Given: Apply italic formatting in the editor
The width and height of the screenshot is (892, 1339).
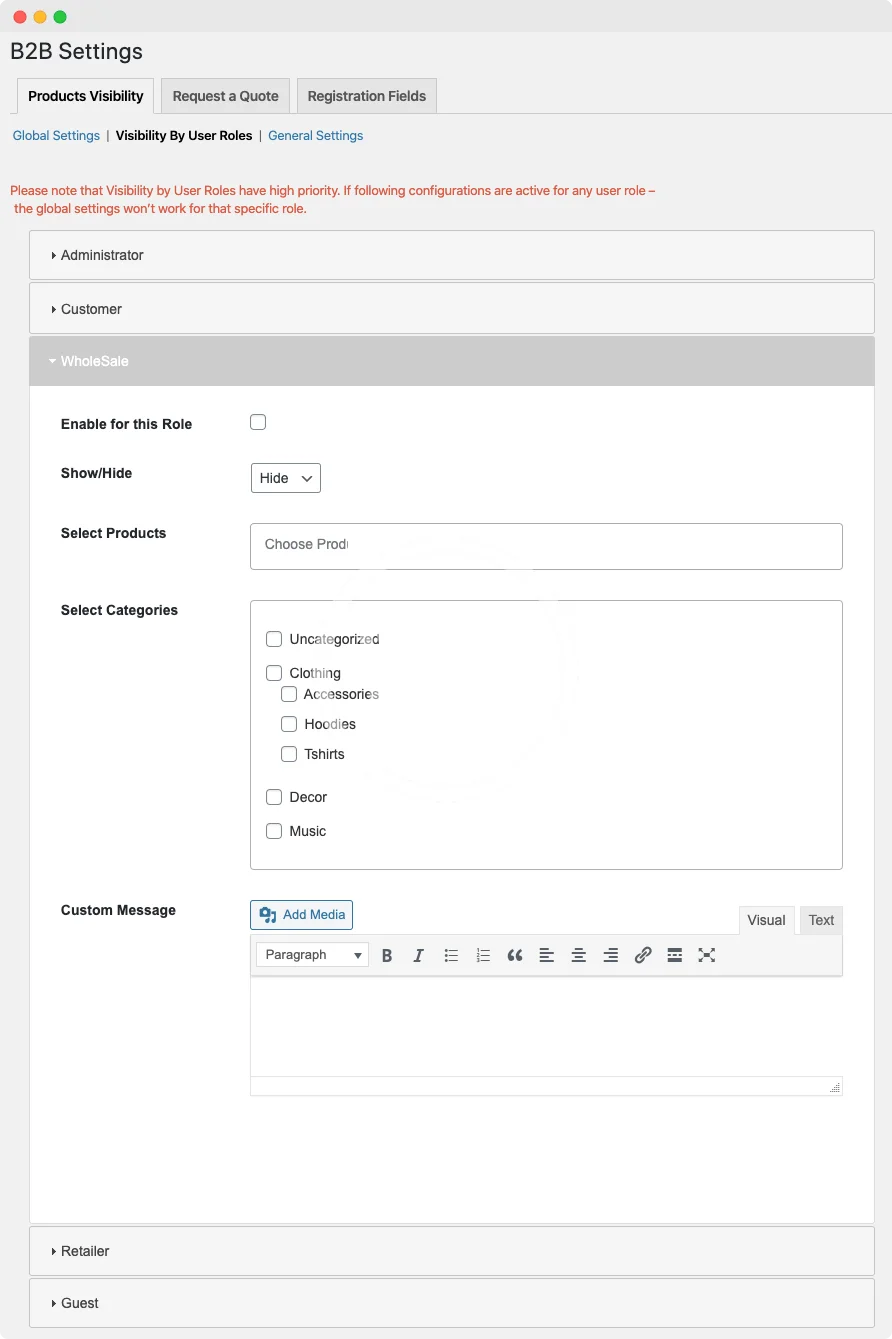Looking at the screenshot, I should pyautogui.click(x=419, y=955).
